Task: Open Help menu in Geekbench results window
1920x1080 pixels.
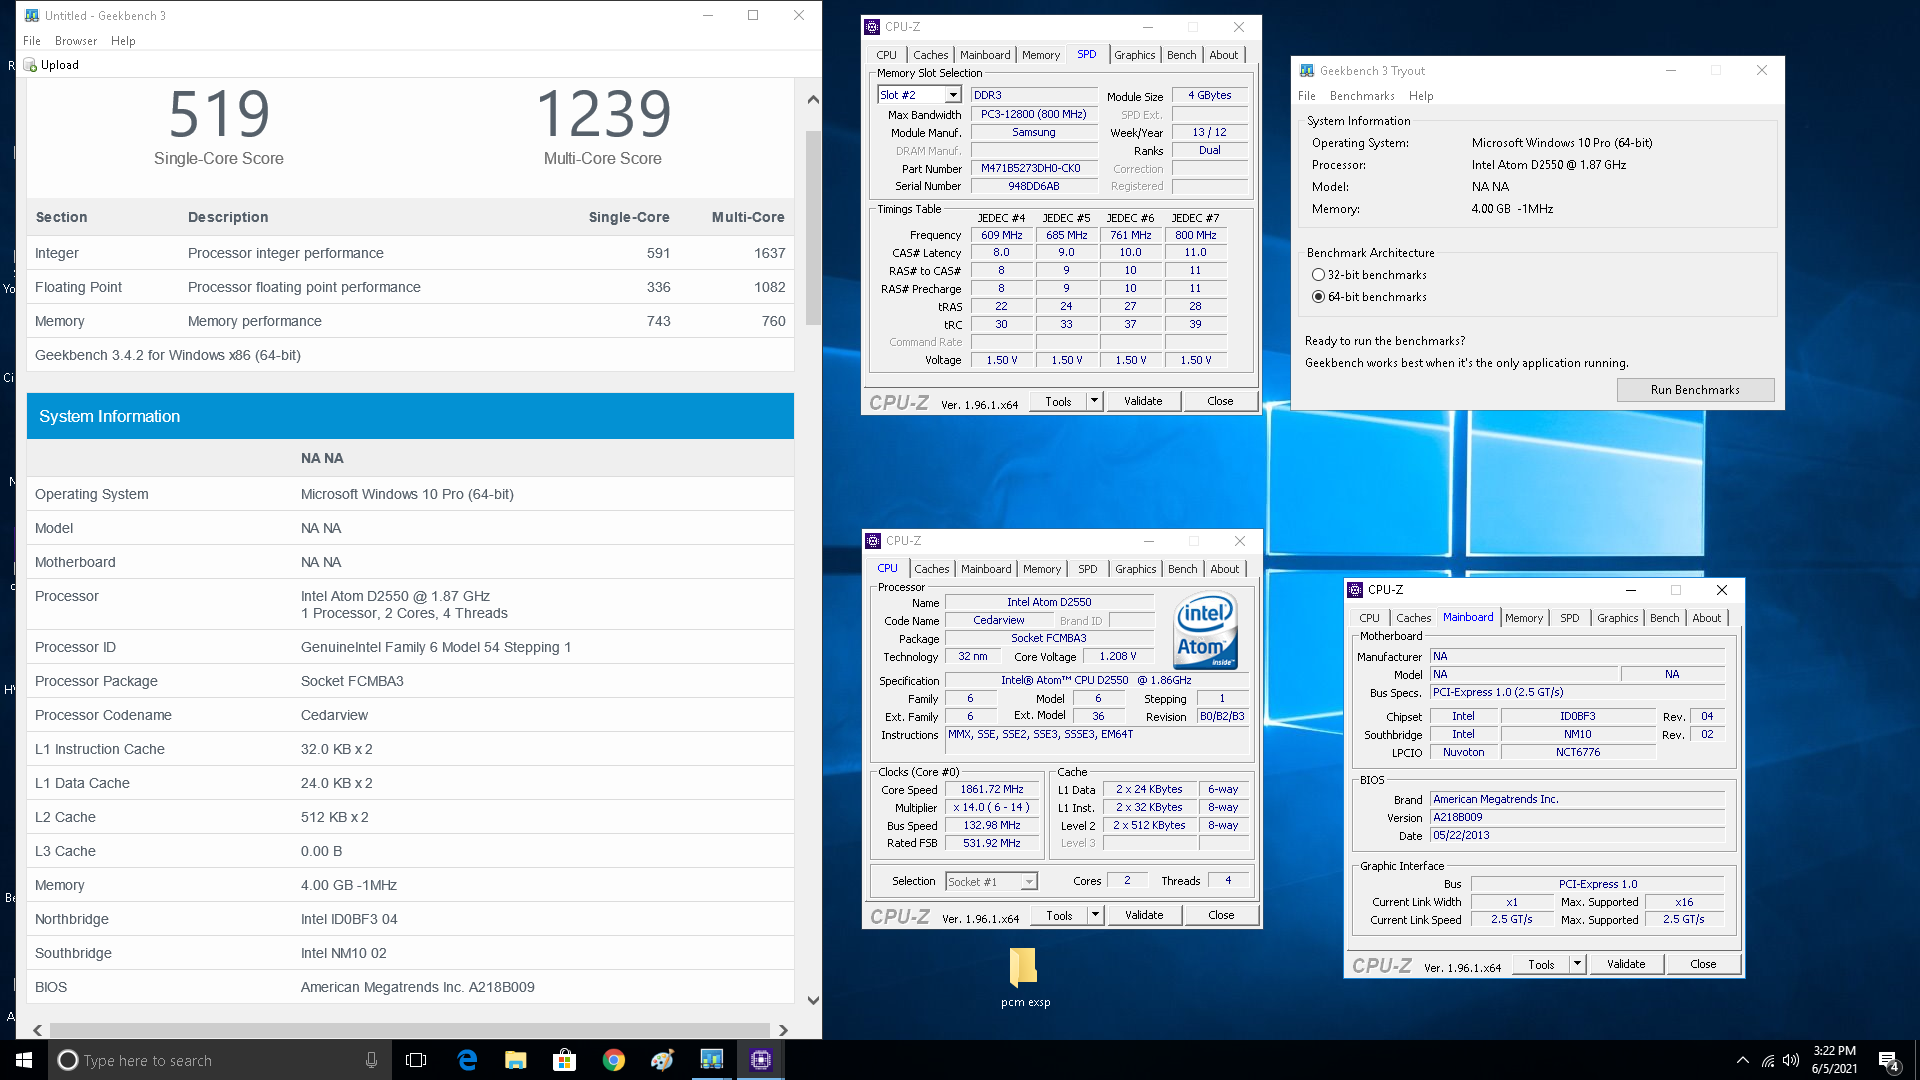Action: (x=123, y=41)
